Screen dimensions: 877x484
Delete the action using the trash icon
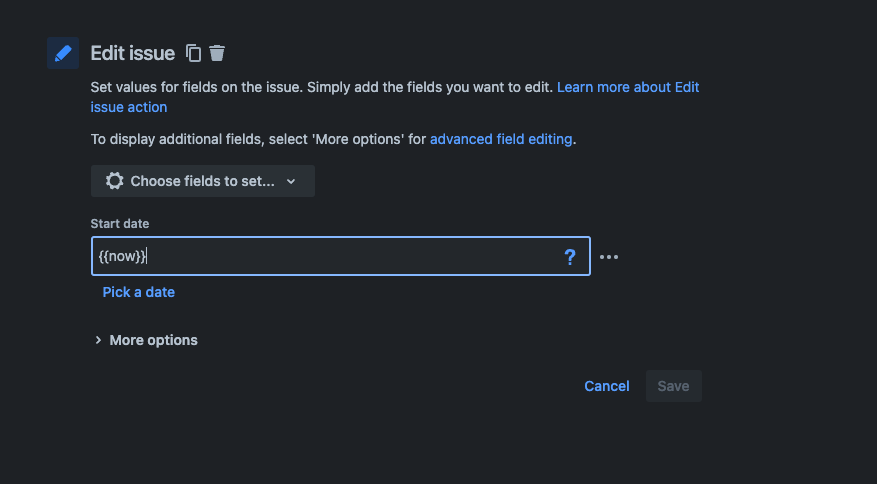(217, 53)
